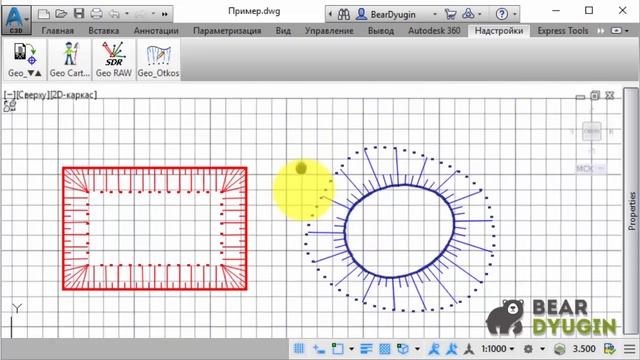
Task: Open status bar customization menu
Action: [x=630, y=349]
